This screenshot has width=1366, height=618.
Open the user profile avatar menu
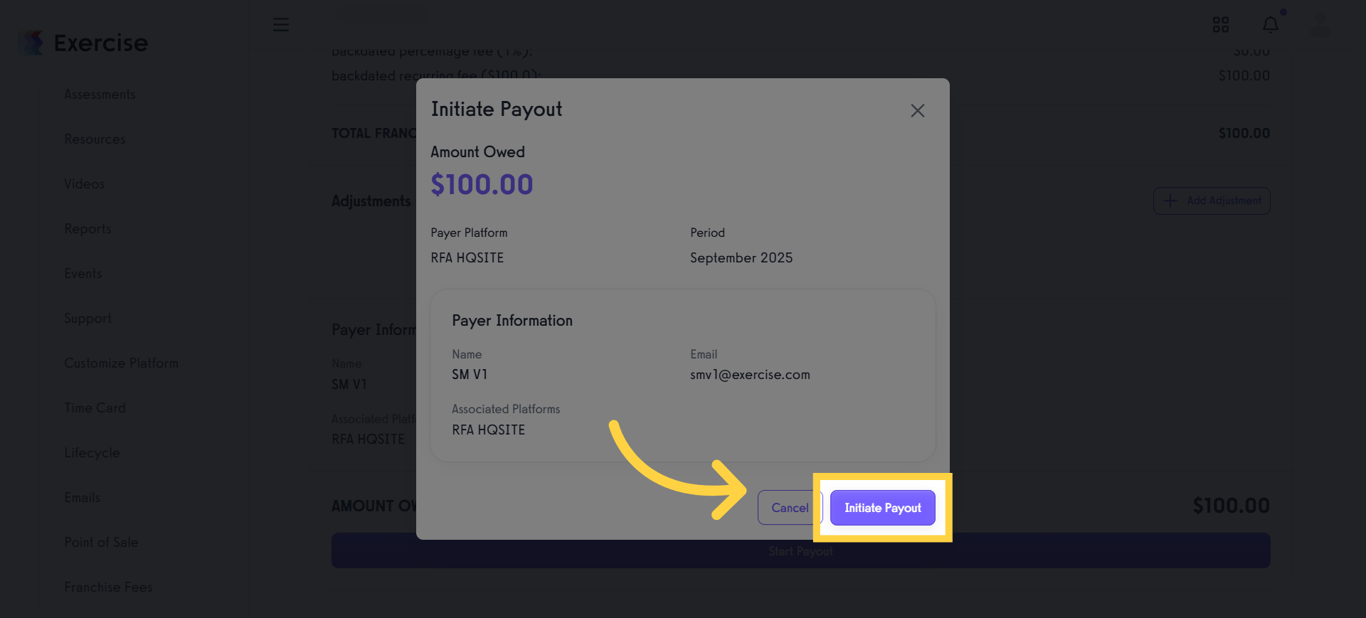[1319, 24]
